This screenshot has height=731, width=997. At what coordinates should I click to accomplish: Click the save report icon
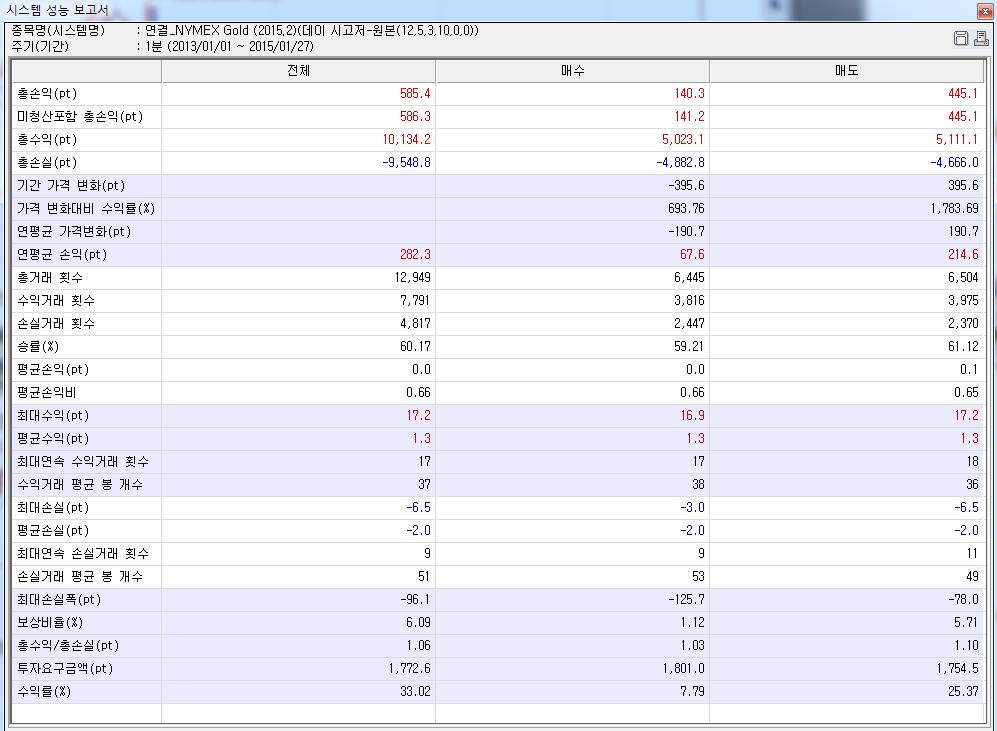pos(961,39)
